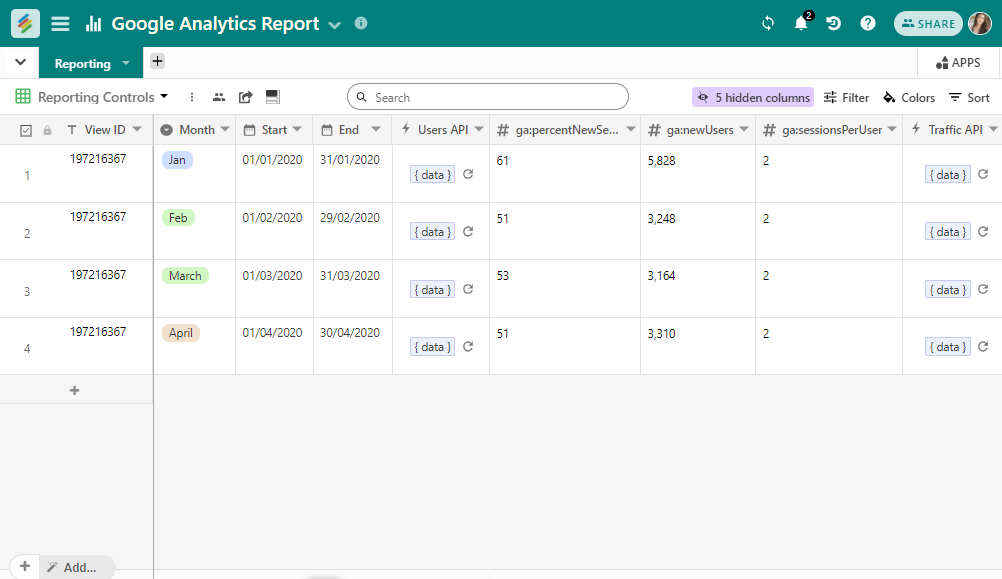Image resolution: width=1002 pixels, height=579 pixels.
Task: Click bottom-left add plus button
Action: (24, 566)
